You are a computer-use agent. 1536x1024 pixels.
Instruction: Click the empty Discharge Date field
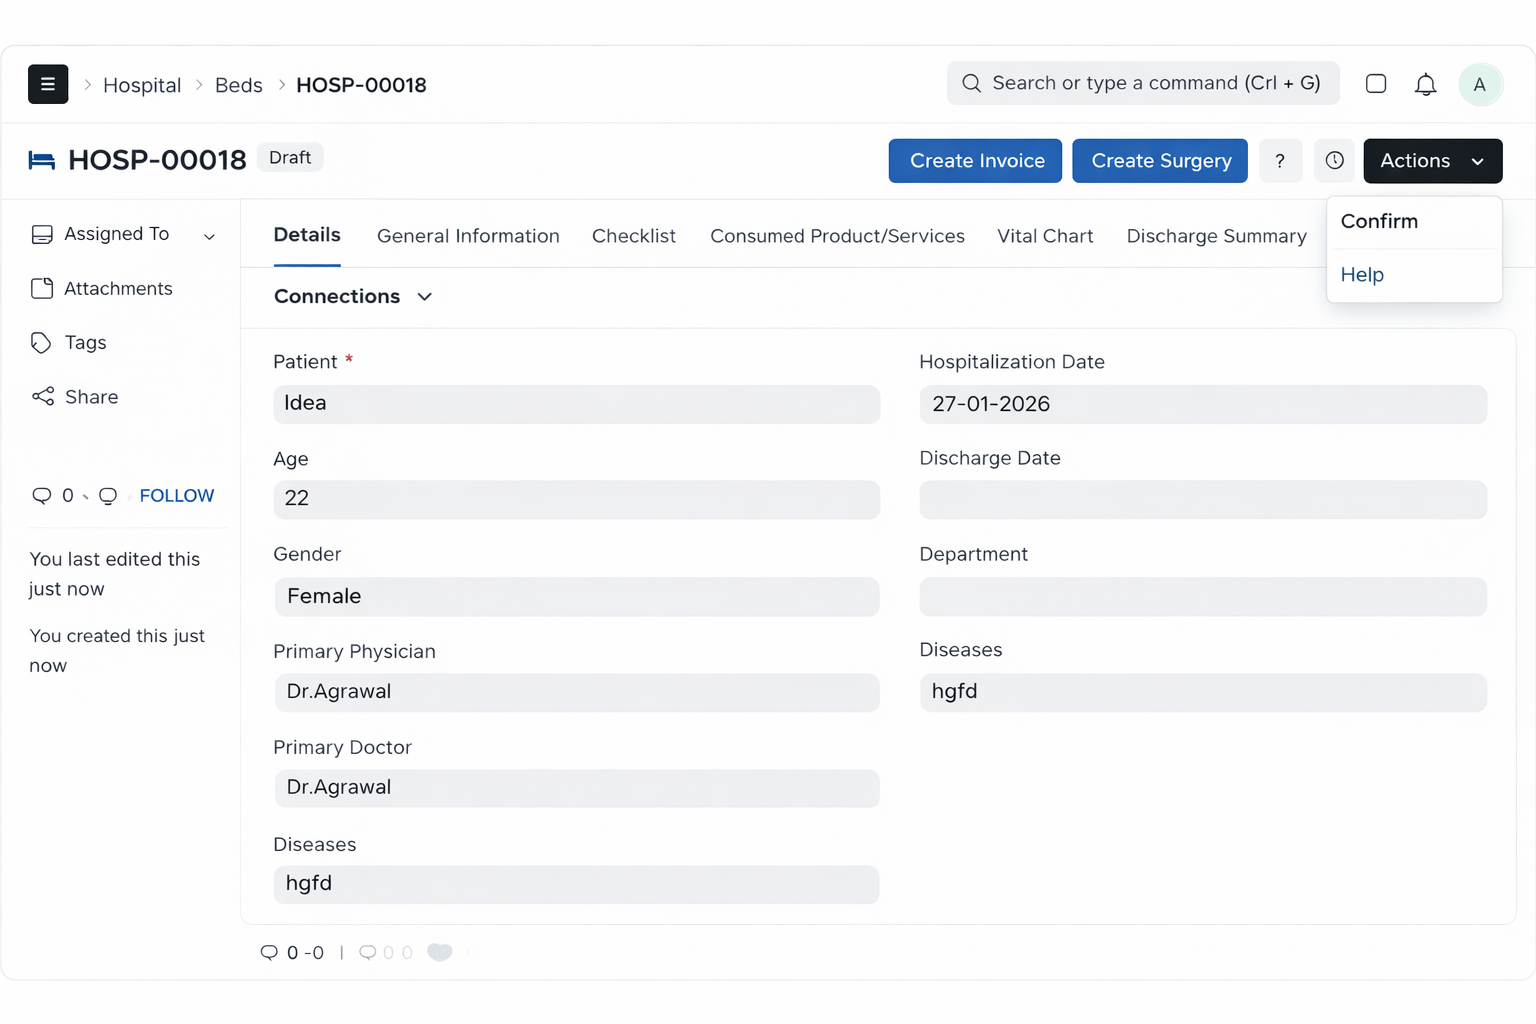click(x=1203, y=499)
